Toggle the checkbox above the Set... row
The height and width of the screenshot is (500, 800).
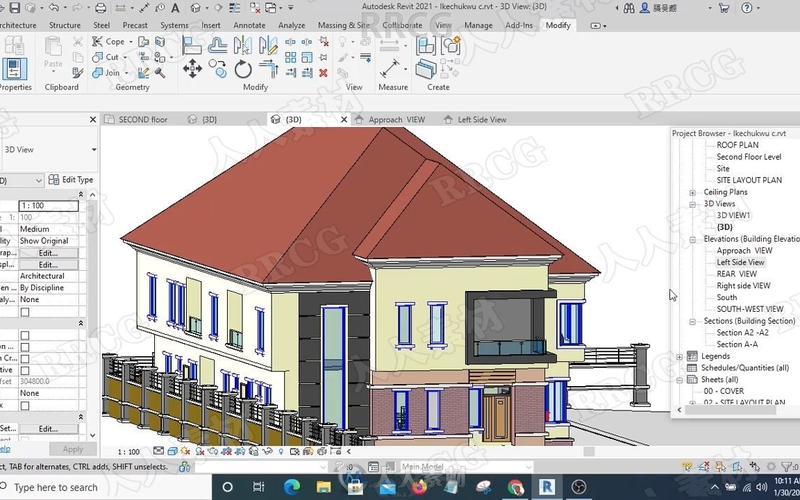point(24,406)
